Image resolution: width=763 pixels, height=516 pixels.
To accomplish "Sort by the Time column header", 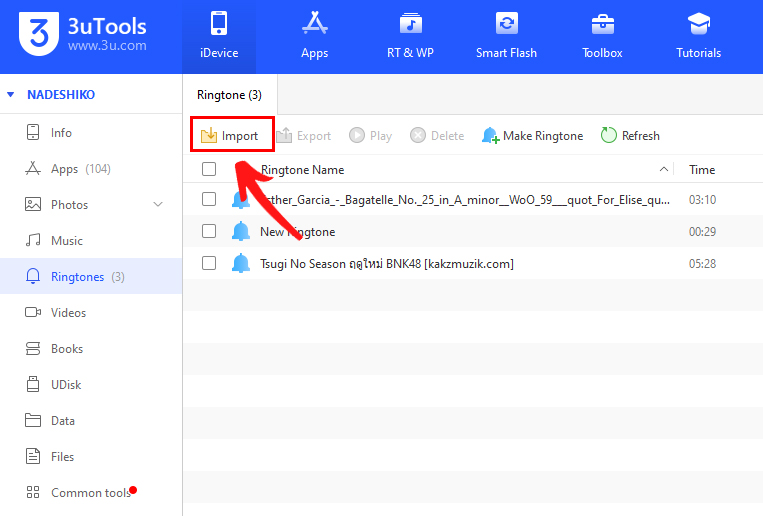I will click(x=702, y=169).
